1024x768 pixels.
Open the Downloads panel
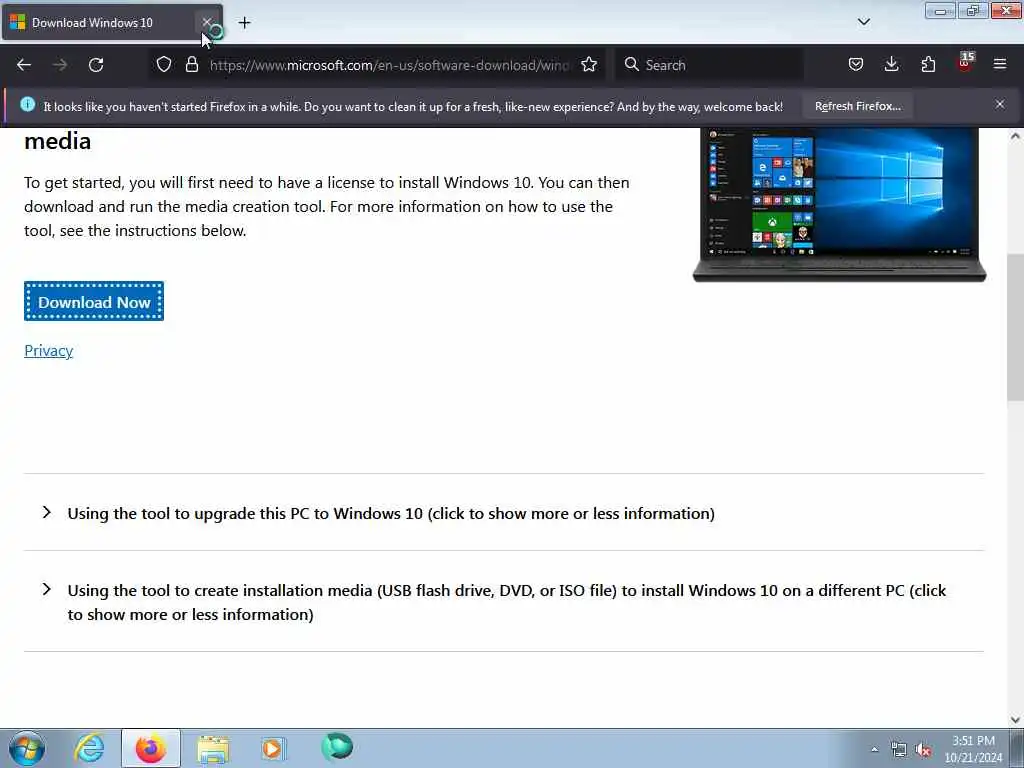click(891, 65)
